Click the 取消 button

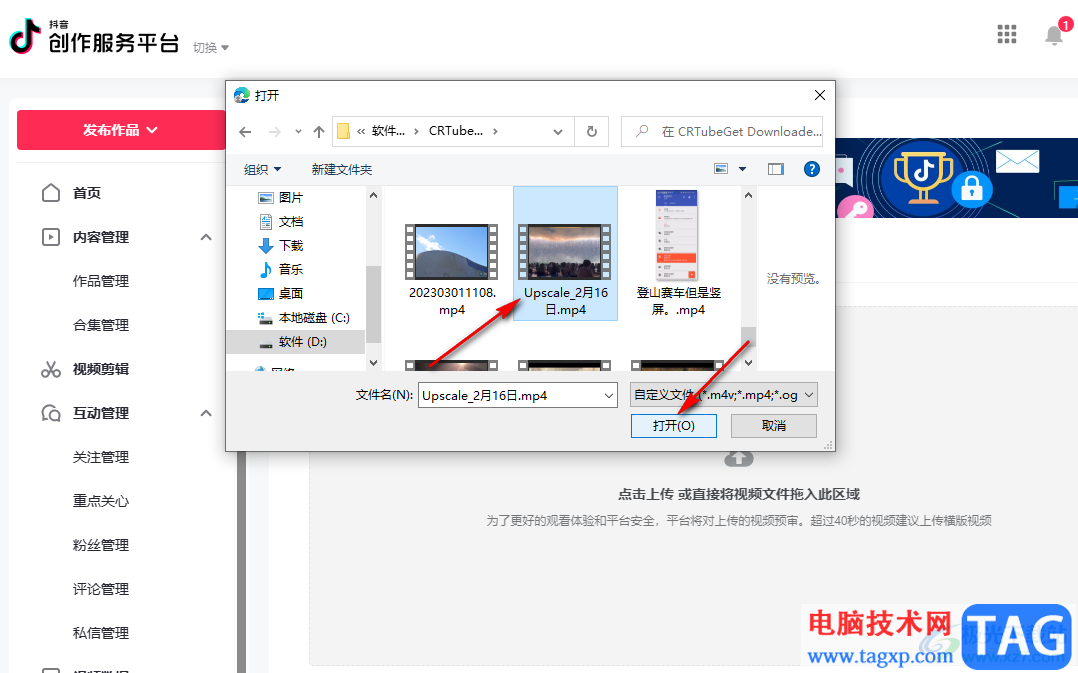pyautogui.click(x=773, y=426)
